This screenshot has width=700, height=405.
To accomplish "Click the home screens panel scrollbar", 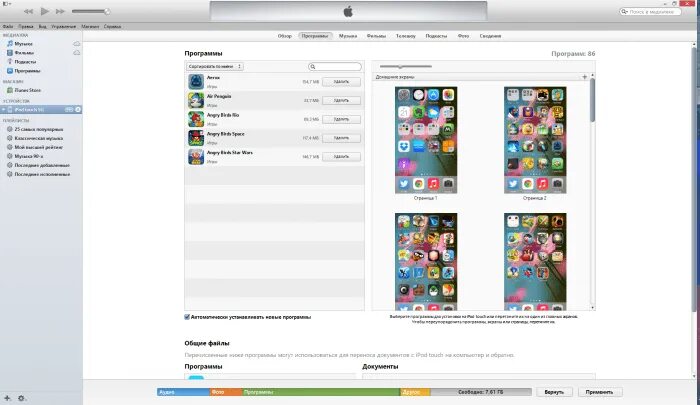I will 592,100.
